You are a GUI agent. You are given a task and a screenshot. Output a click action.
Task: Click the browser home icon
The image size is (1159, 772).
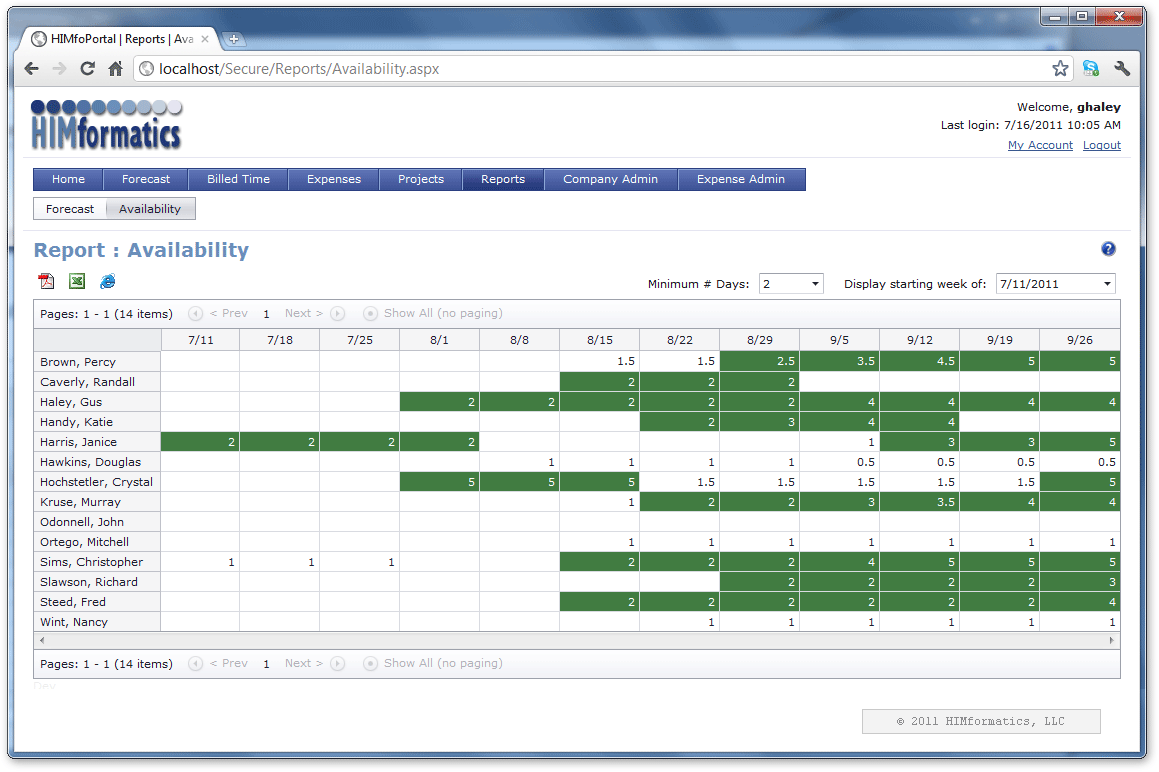pos(116,69)
